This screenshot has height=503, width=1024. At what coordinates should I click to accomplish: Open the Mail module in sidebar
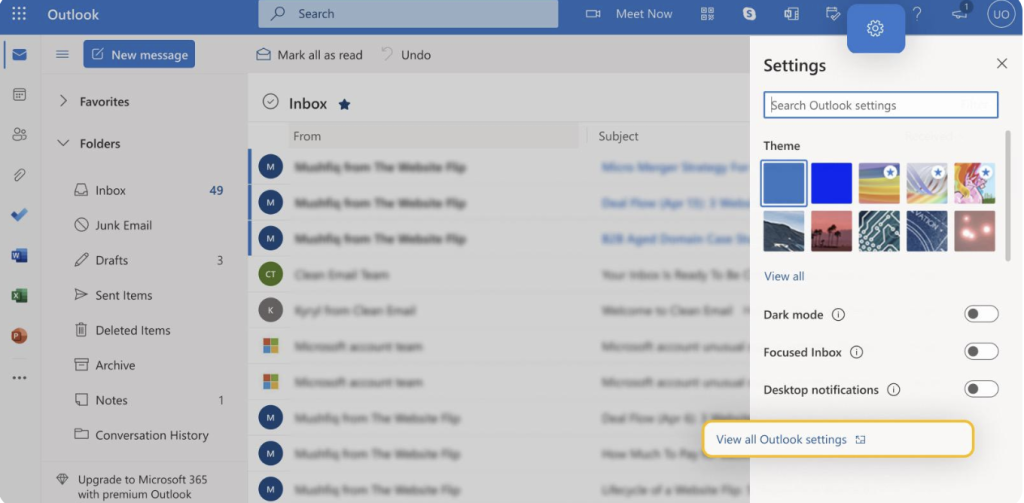click(x=20, y=55)
